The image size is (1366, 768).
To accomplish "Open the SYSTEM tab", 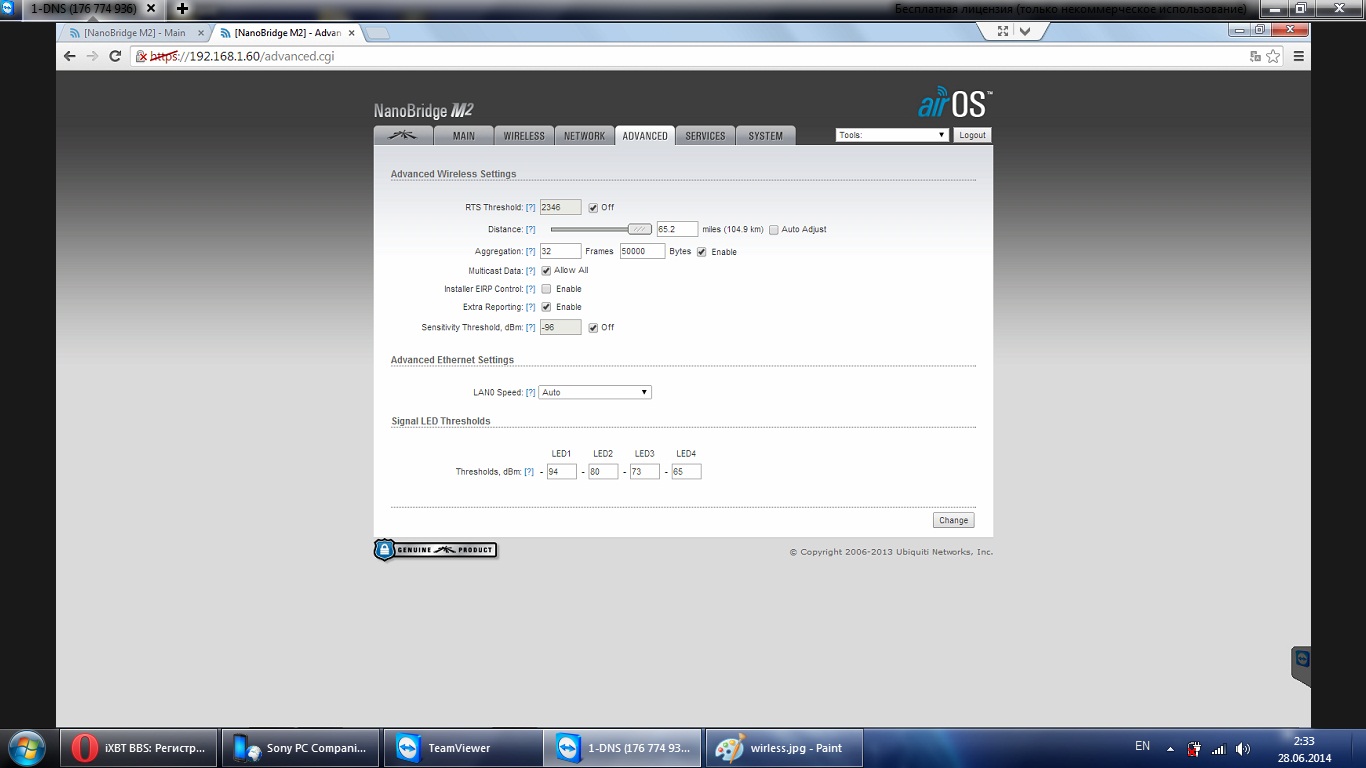I will coord(766,136).
